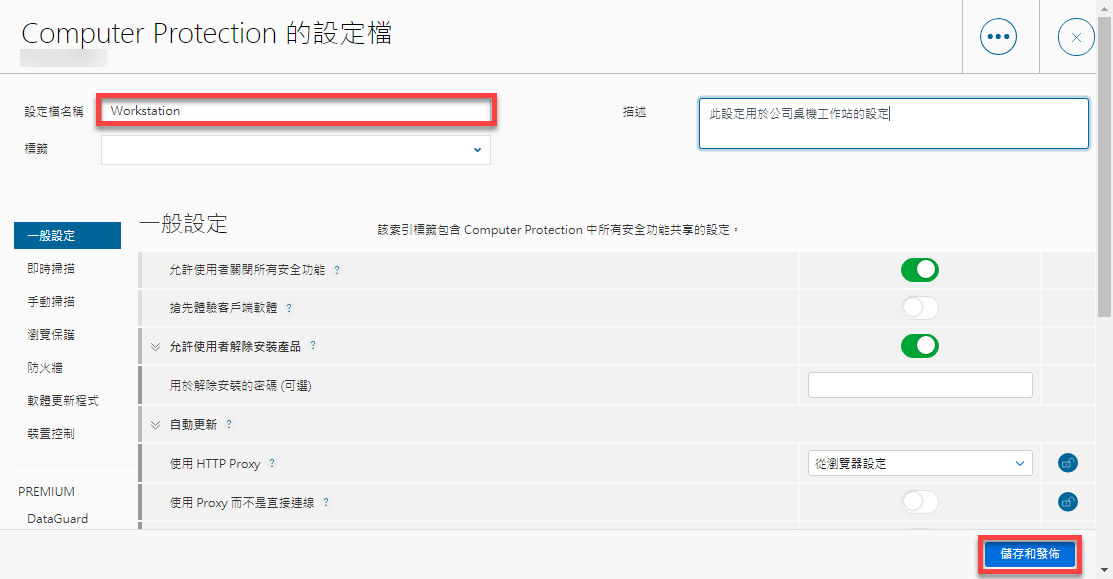Open the DataGuard premium section

click(57, 519)
